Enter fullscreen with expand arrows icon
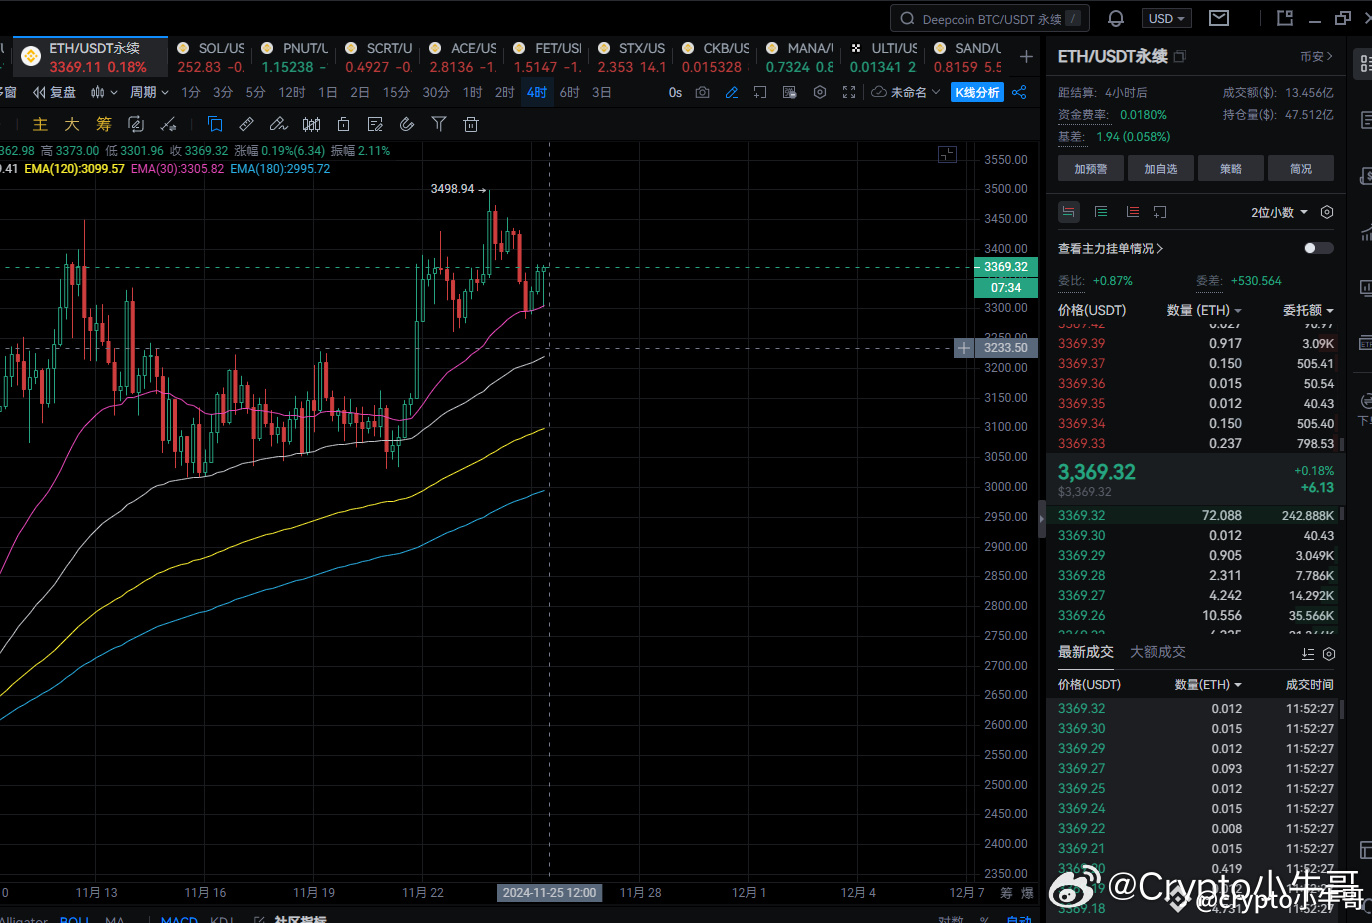This screenshot has height=923, width=1372. click(x=850, y=92)
